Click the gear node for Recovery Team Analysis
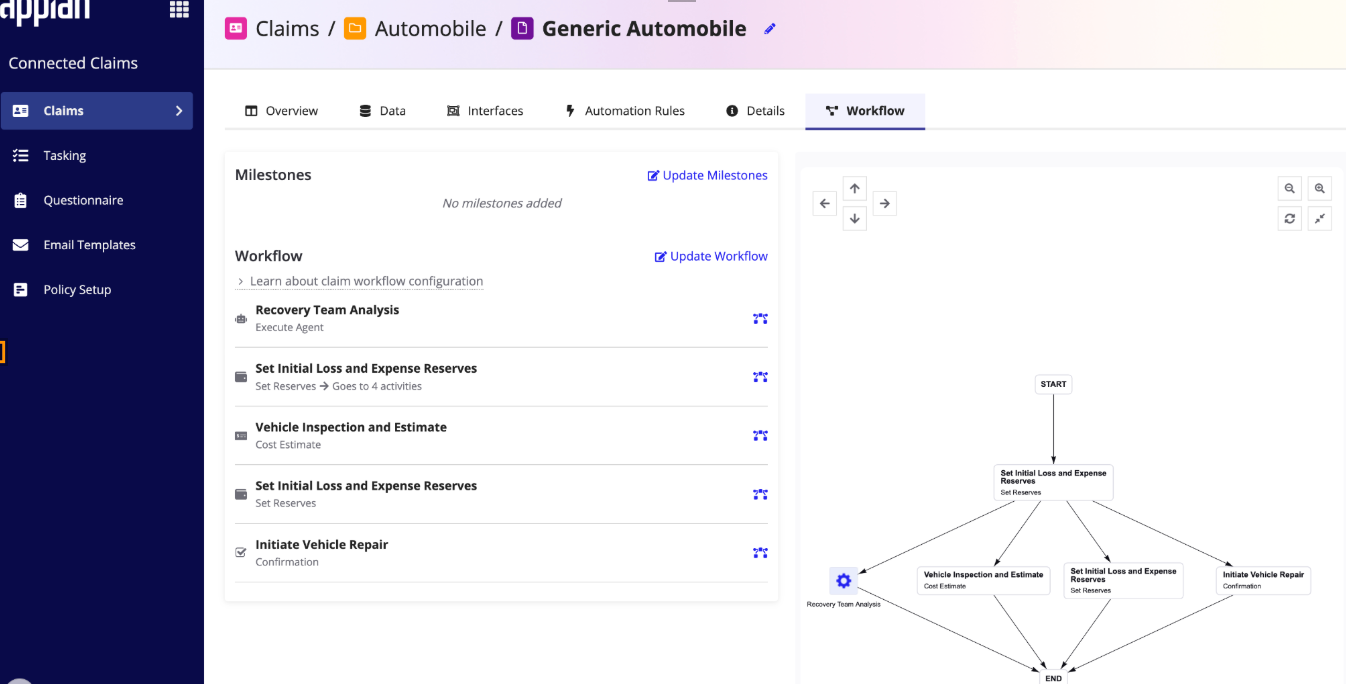1346x684 pixels. point(844,581)
